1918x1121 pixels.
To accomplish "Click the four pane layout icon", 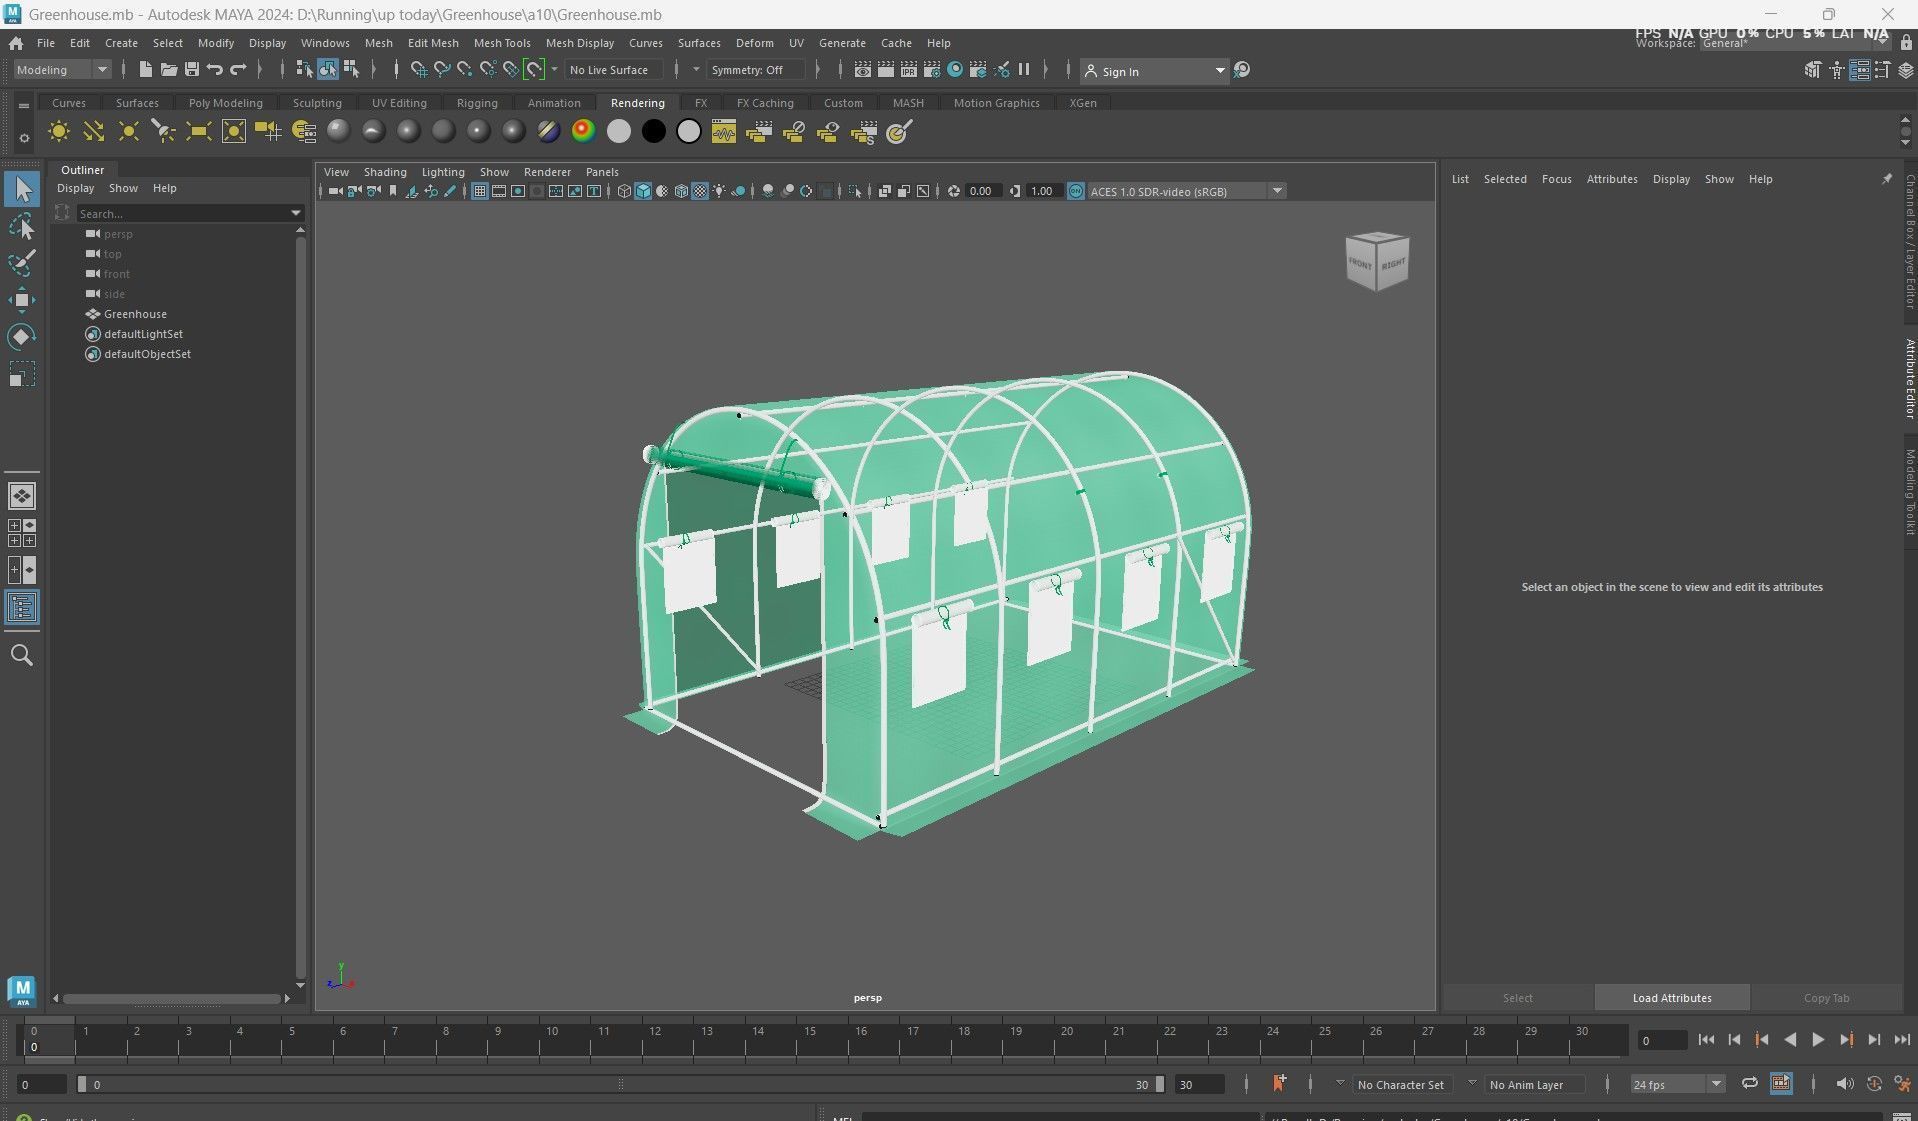I will [x=22, y=533].
